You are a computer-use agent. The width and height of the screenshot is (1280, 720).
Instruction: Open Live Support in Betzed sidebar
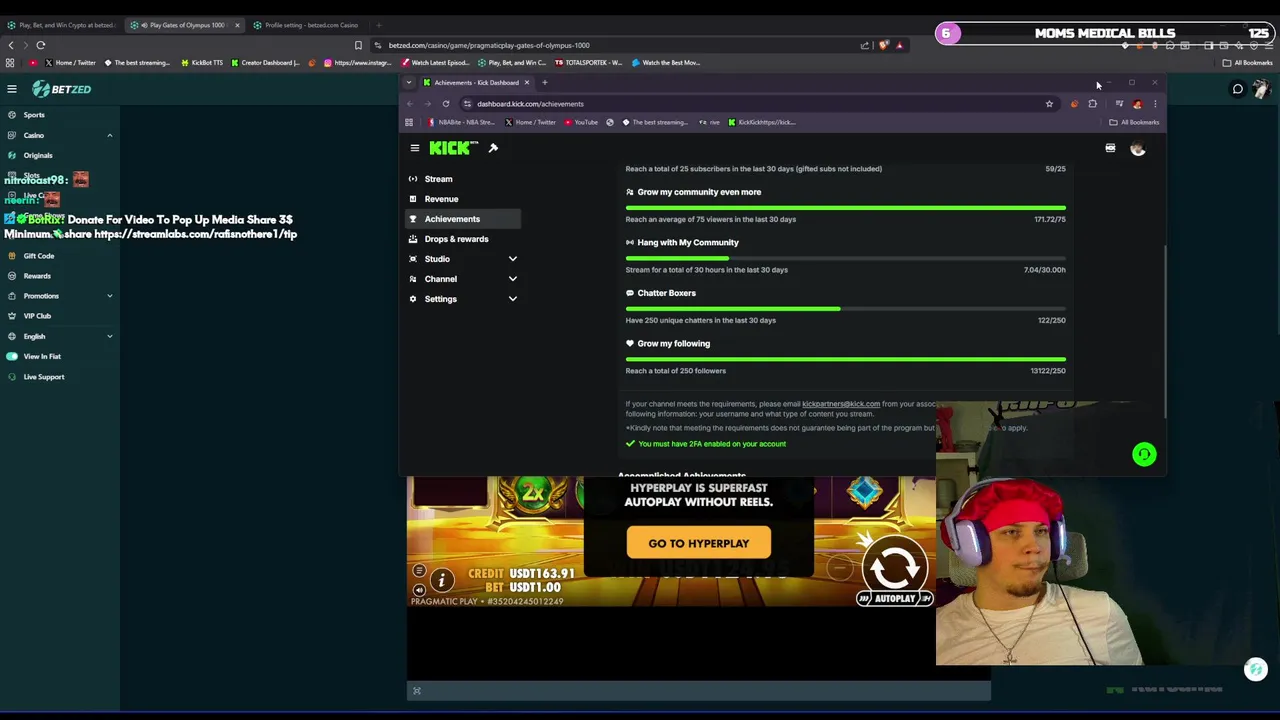pyautogui.click(x=44, y=377)
